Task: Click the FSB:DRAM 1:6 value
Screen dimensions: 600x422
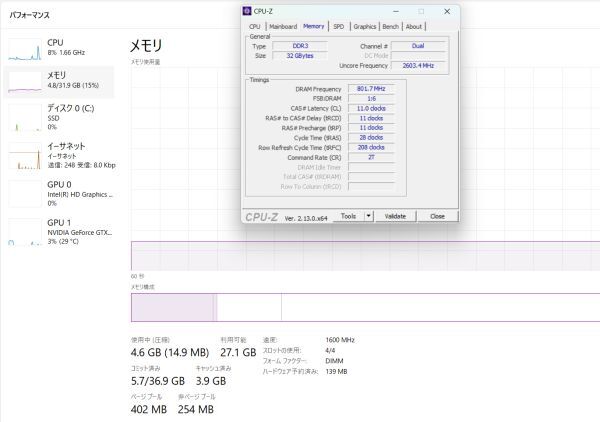Action: point(371,99)
